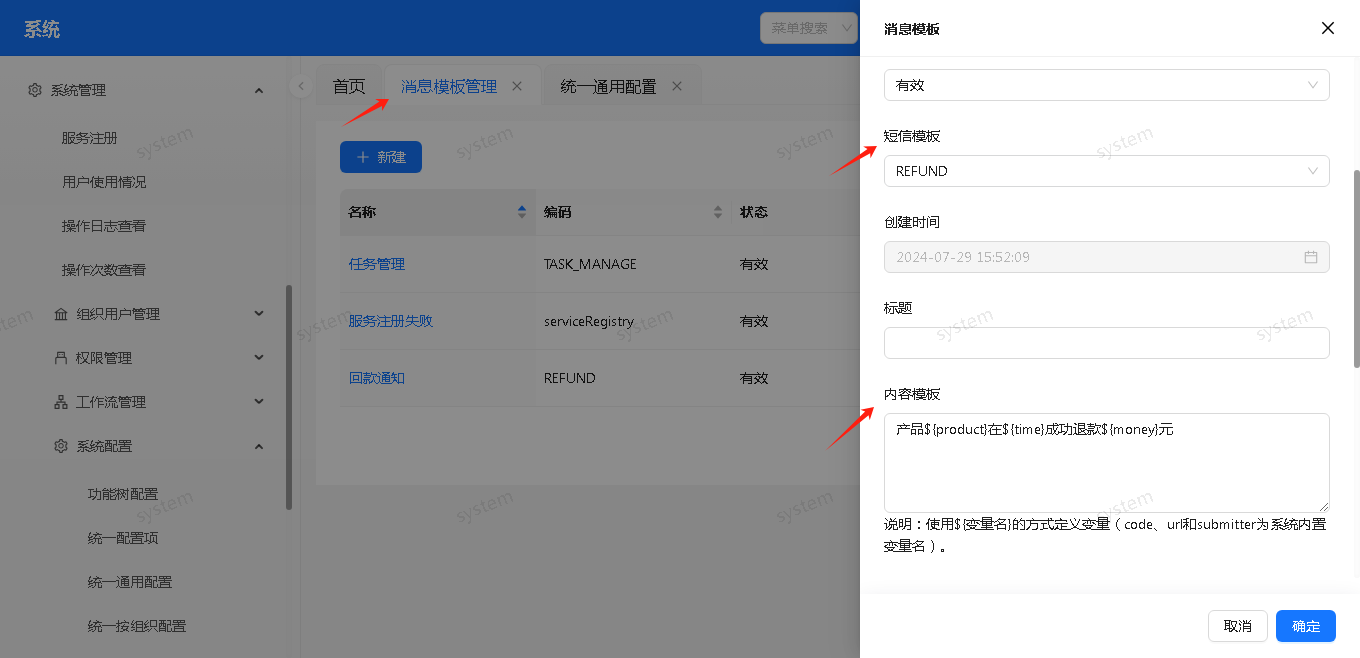Click the 取消 button
This screenshot has width=1360, height=658.
(1237, 626)
